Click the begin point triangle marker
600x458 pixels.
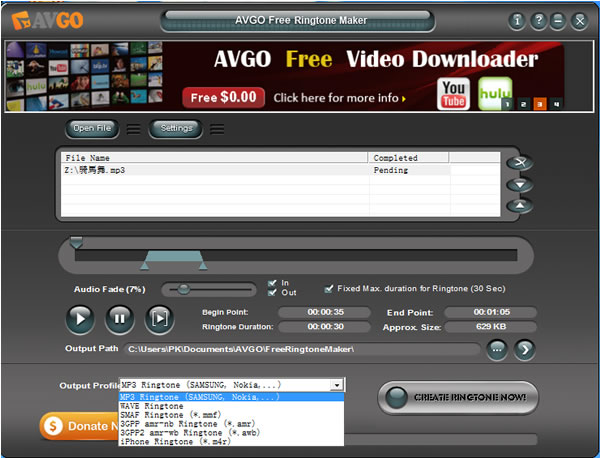click(145, 266)
